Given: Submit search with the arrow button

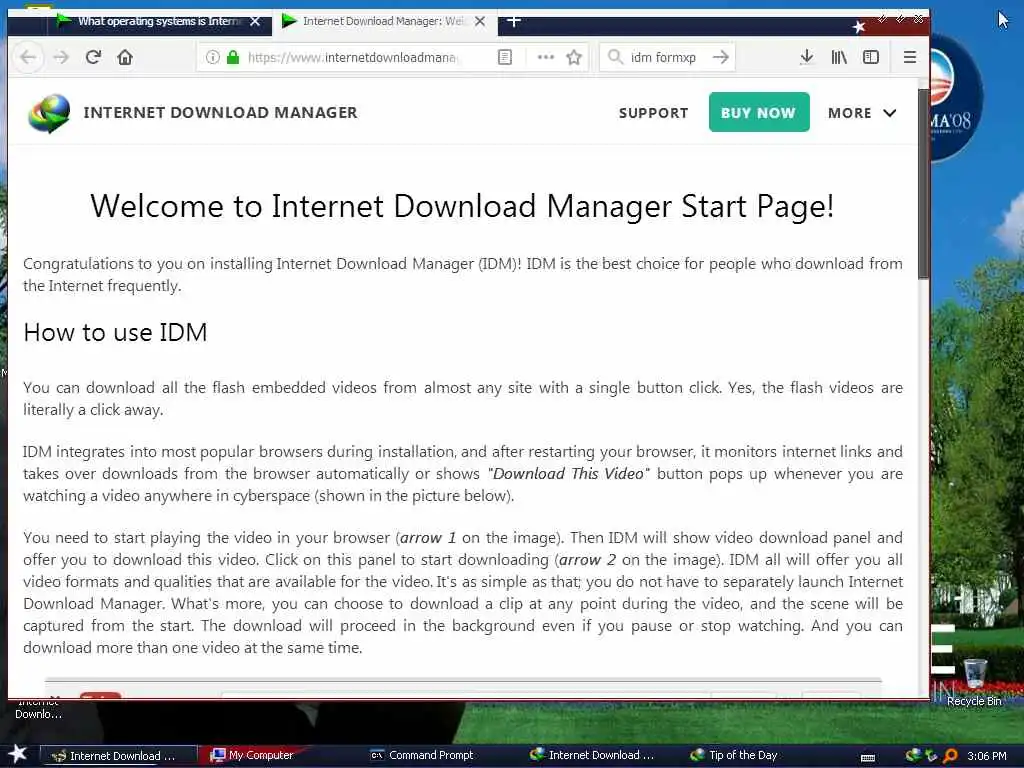Looking at the screenshot, I should click(x=720, y=57).
